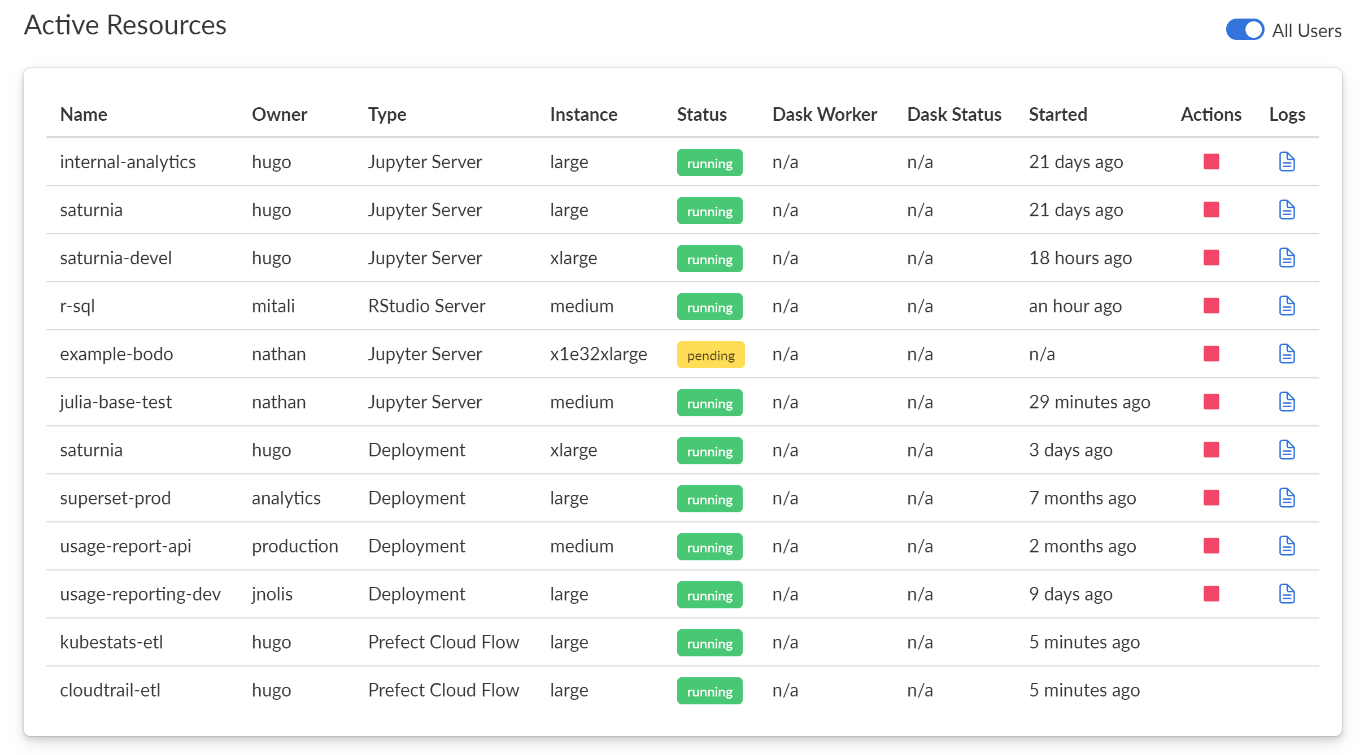Image resolution: width=1364 pixels, height=755 pixels.
Task: Stop the usage-reporting-dev deployment
Action: (1211, 594)
